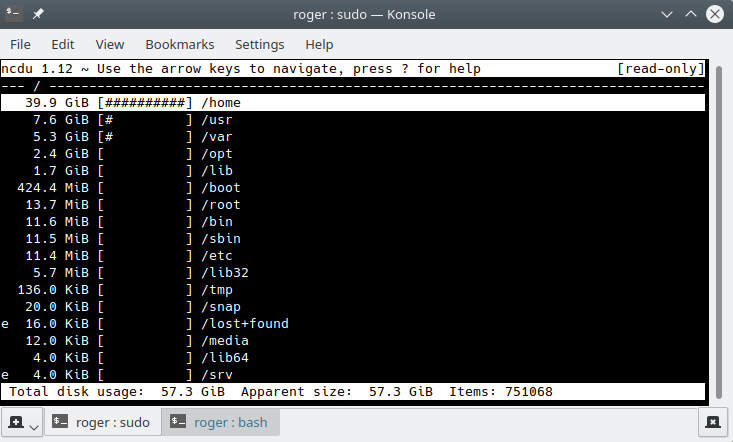Open the new tab button

pyautogui.click(x=17, y=423)
